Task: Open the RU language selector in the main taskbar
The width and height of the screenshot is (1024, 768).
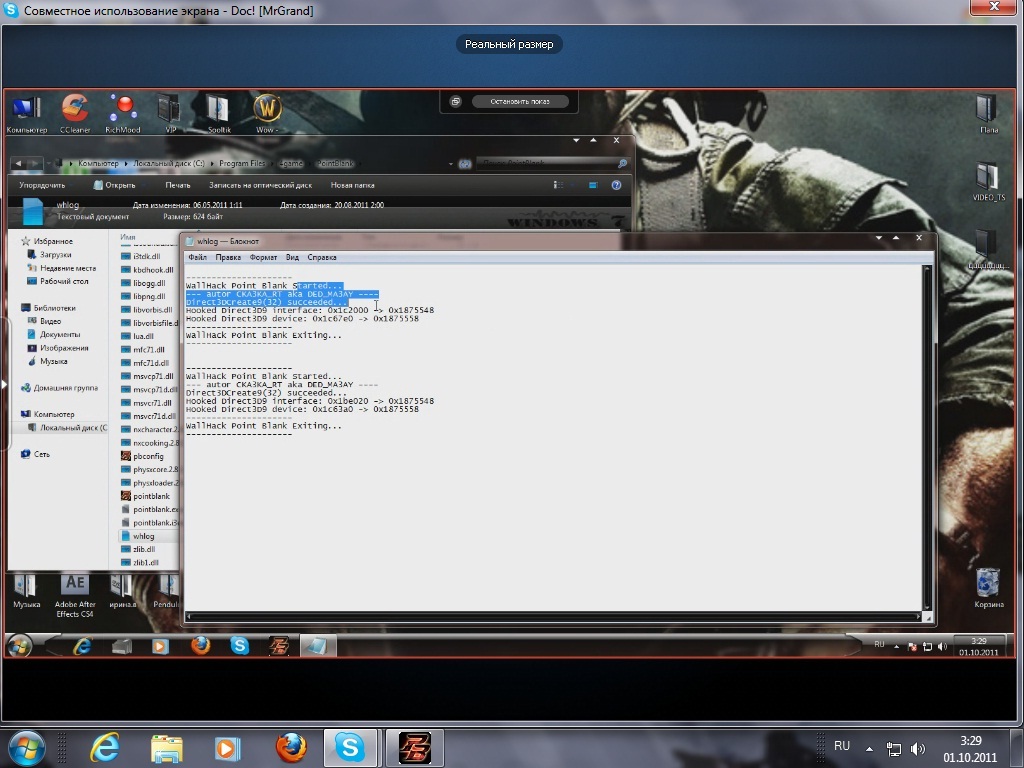Action: click(x=842, y=746)
